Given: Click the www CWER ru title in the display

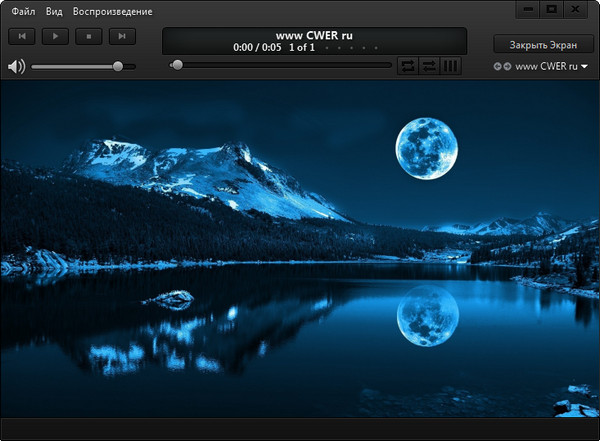Looking at the screenshot, I should [314, 36].
